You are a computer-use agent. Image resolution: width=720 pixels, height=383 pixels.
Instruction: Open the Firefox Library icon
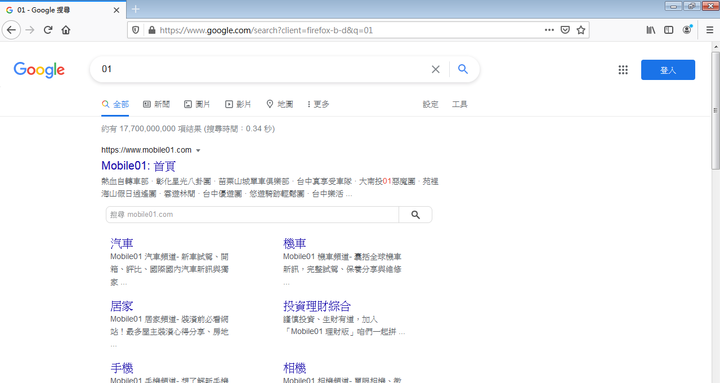651,30
